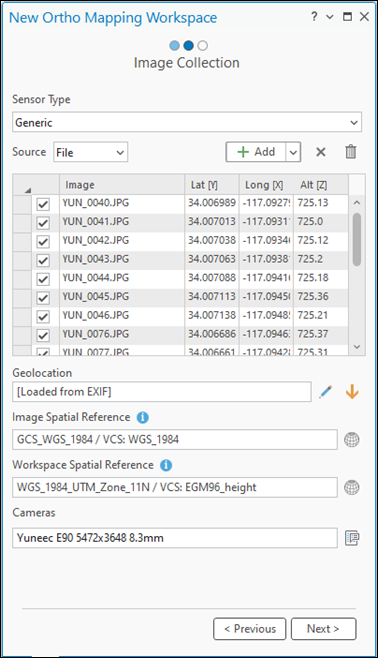
Task: Click the orange export geolocation arrow
Action: coord(352,392)
